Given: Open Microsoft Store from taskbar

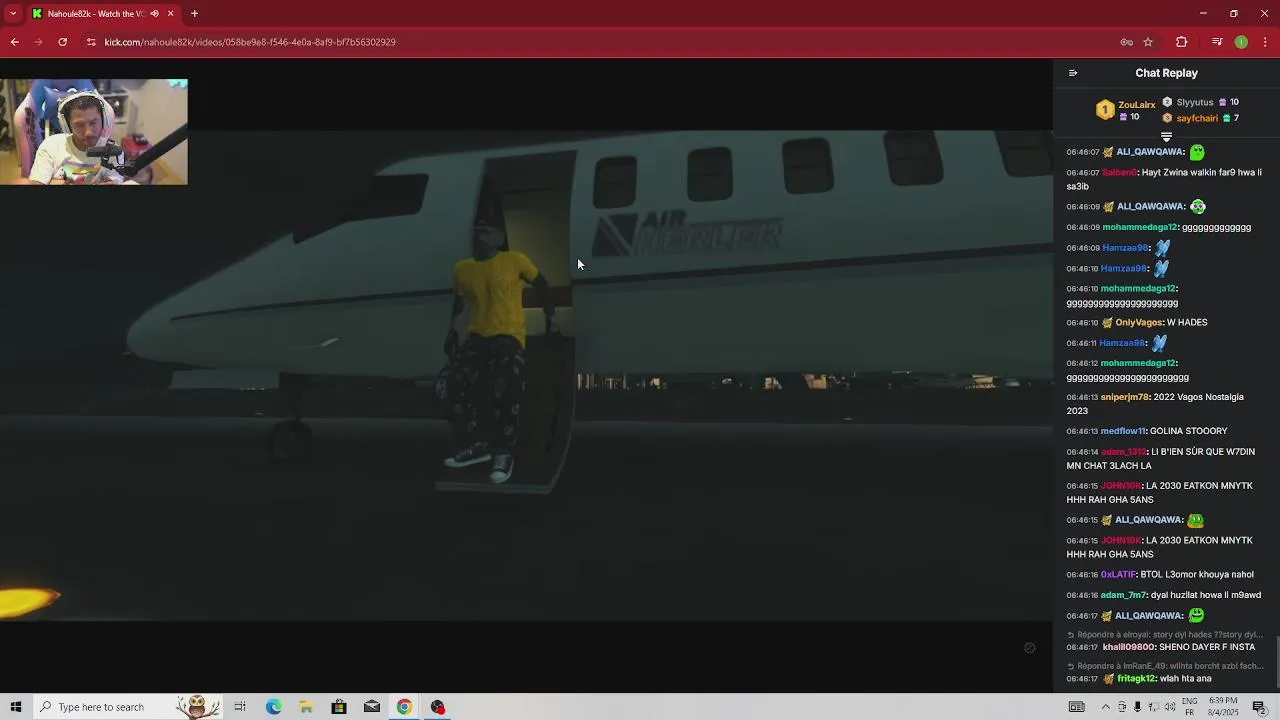Looking at the screenshot, I should pos(339,707).
